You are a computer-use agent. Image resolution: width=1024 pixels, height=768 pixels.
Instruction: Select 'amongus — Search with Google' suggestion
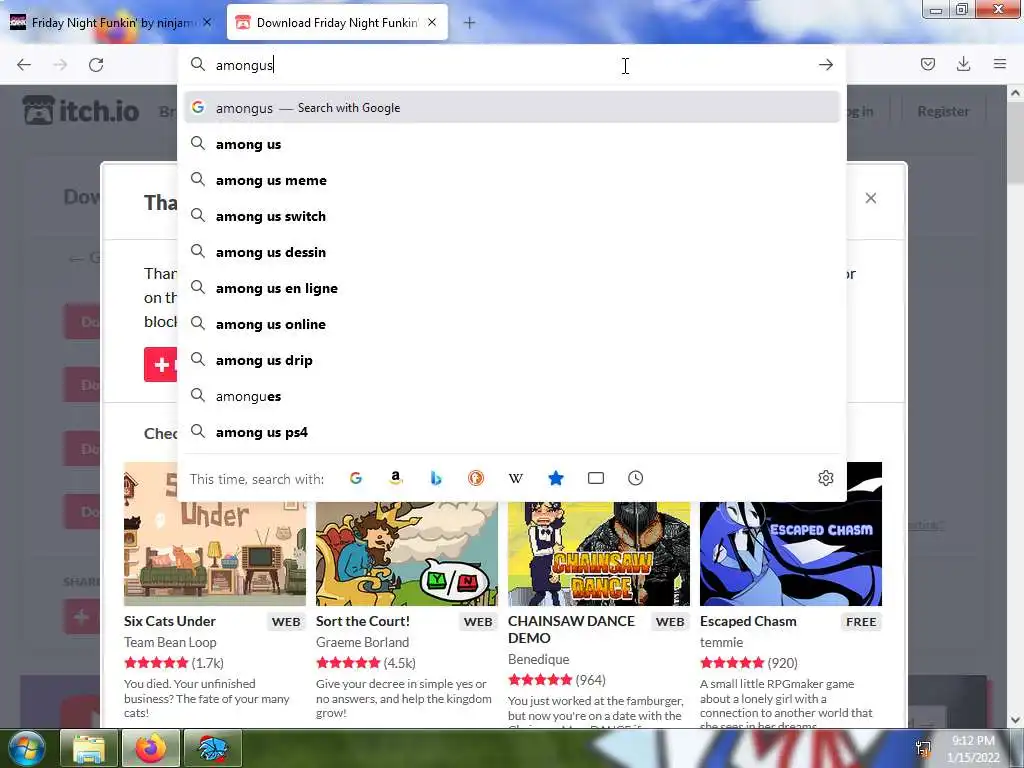(511, 108)
